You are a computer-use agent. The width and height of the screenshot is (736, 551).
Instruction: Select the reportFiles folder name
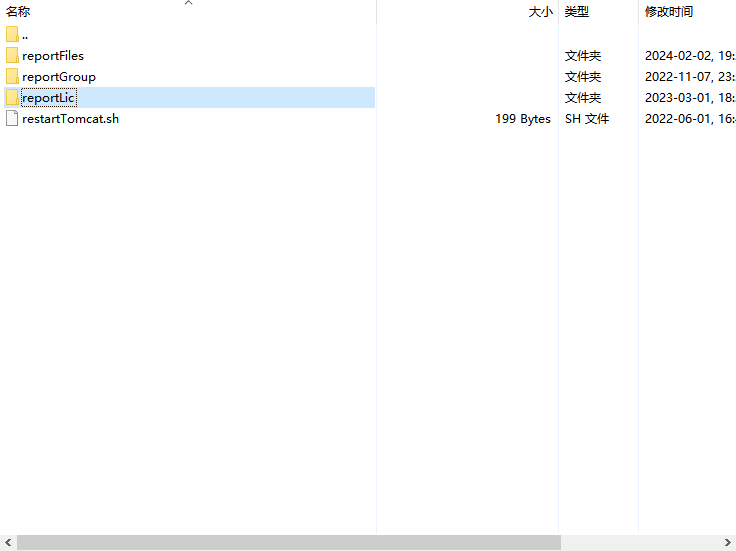pyautogui.click(x=53, y=56)
